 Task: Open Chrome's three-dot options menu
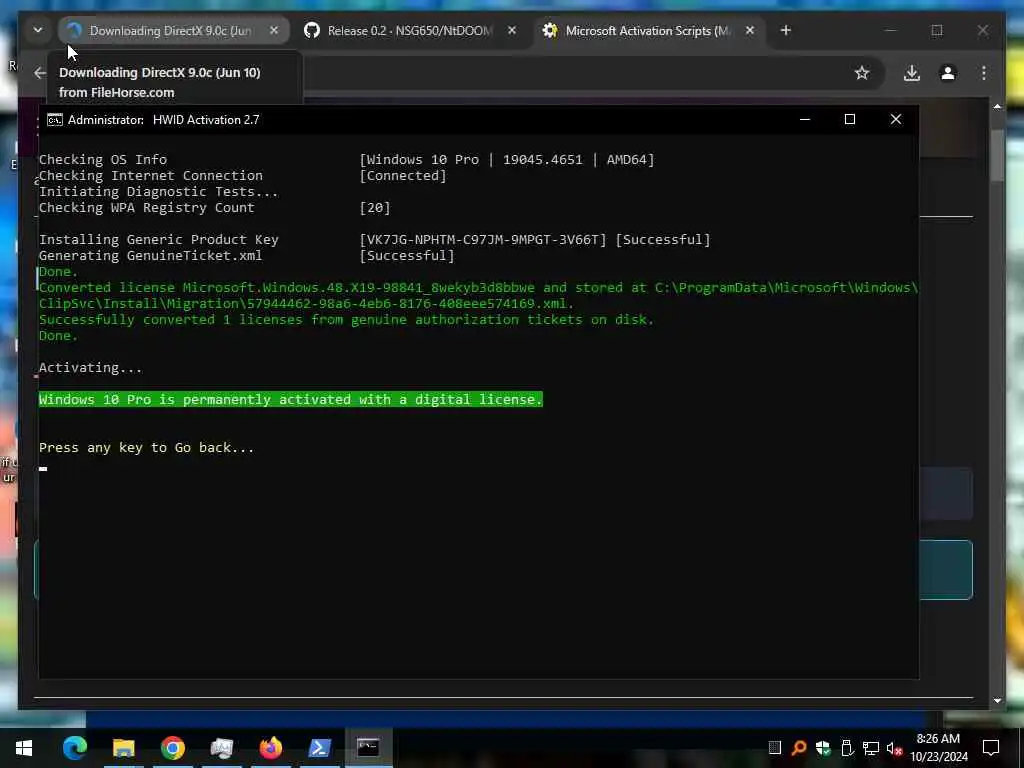point(984,72)
